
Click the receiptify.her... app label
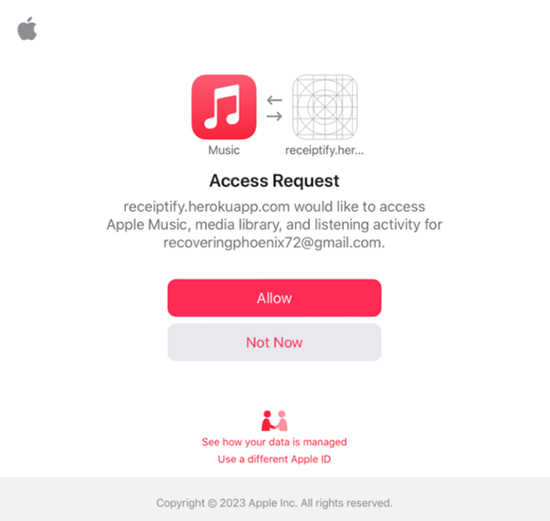point(324,150)
